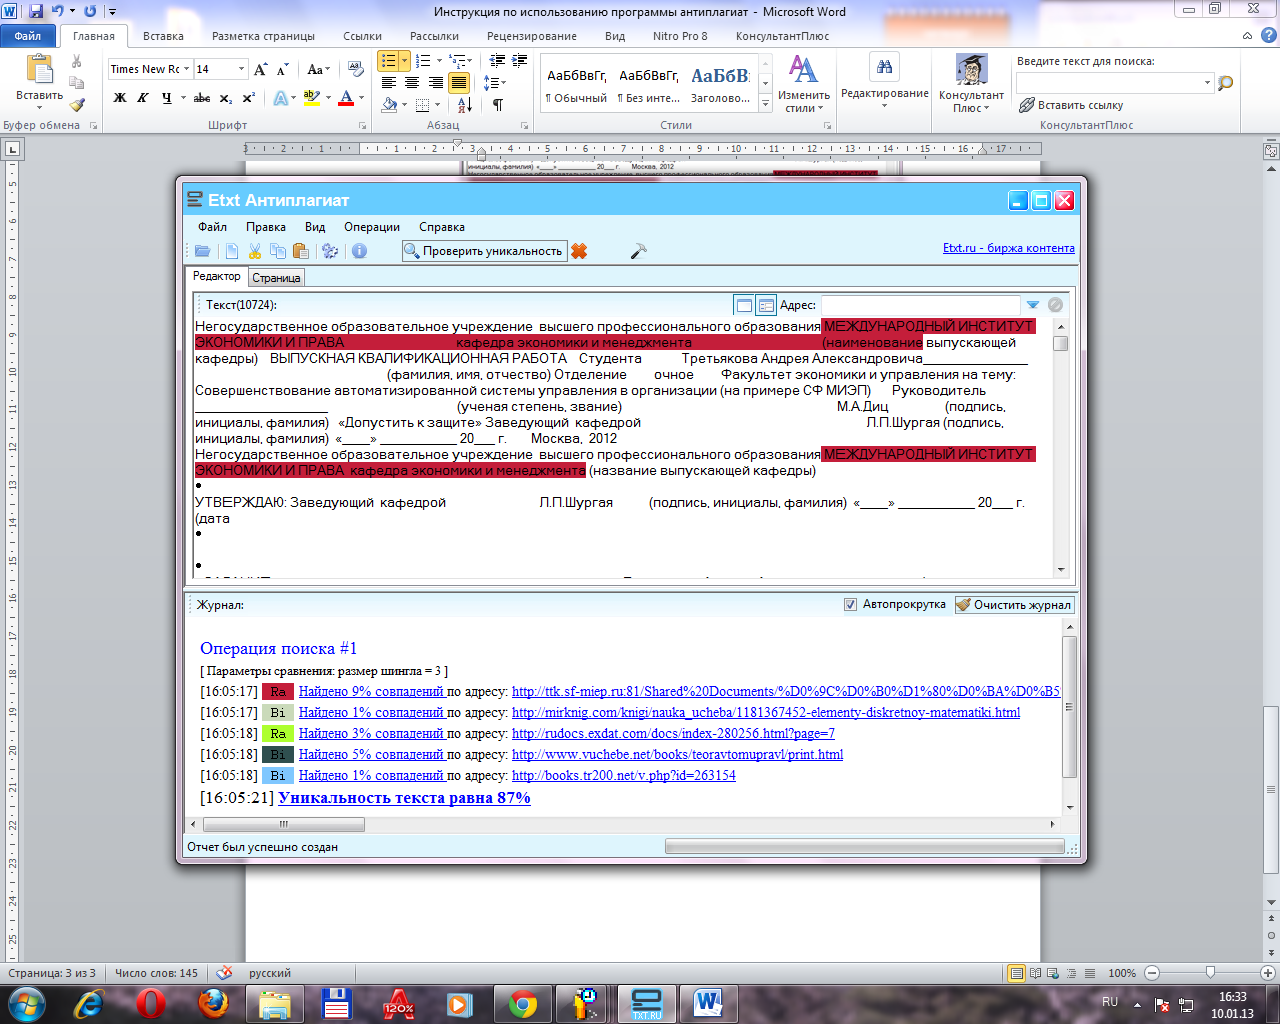
Task: Click red font color A swatch
Action: click(346, 98)
